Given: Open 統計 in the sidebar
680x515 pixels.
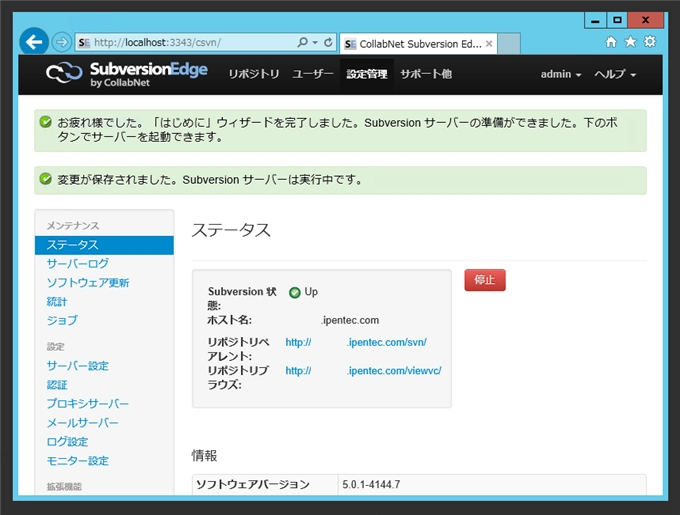Looking at the screenshot, I should point(57,301).
